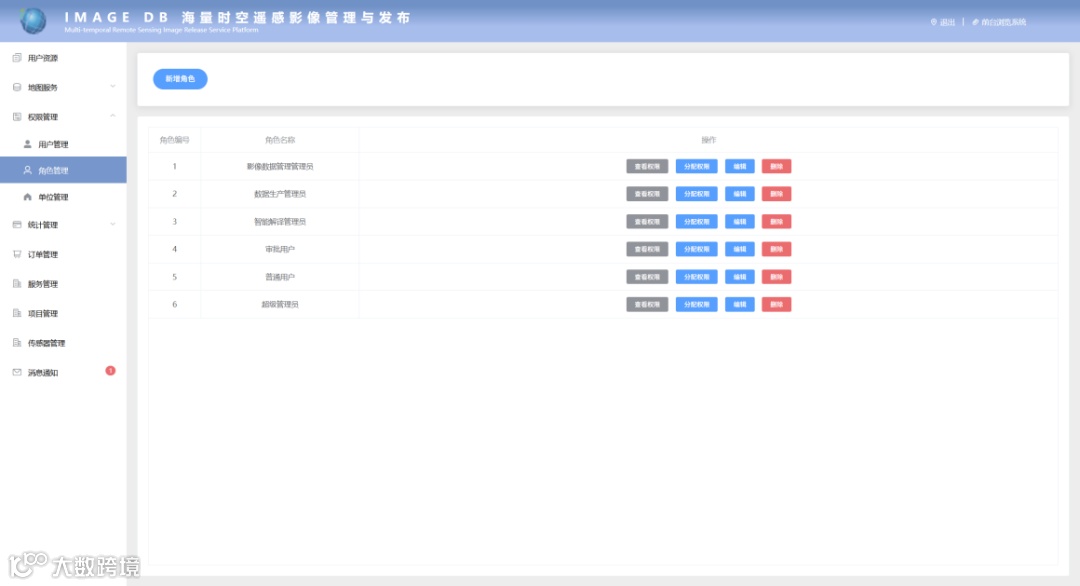The image size is (1080, 586).
Task: Click the 服务管理 document icon
Action: coord(17,284)
